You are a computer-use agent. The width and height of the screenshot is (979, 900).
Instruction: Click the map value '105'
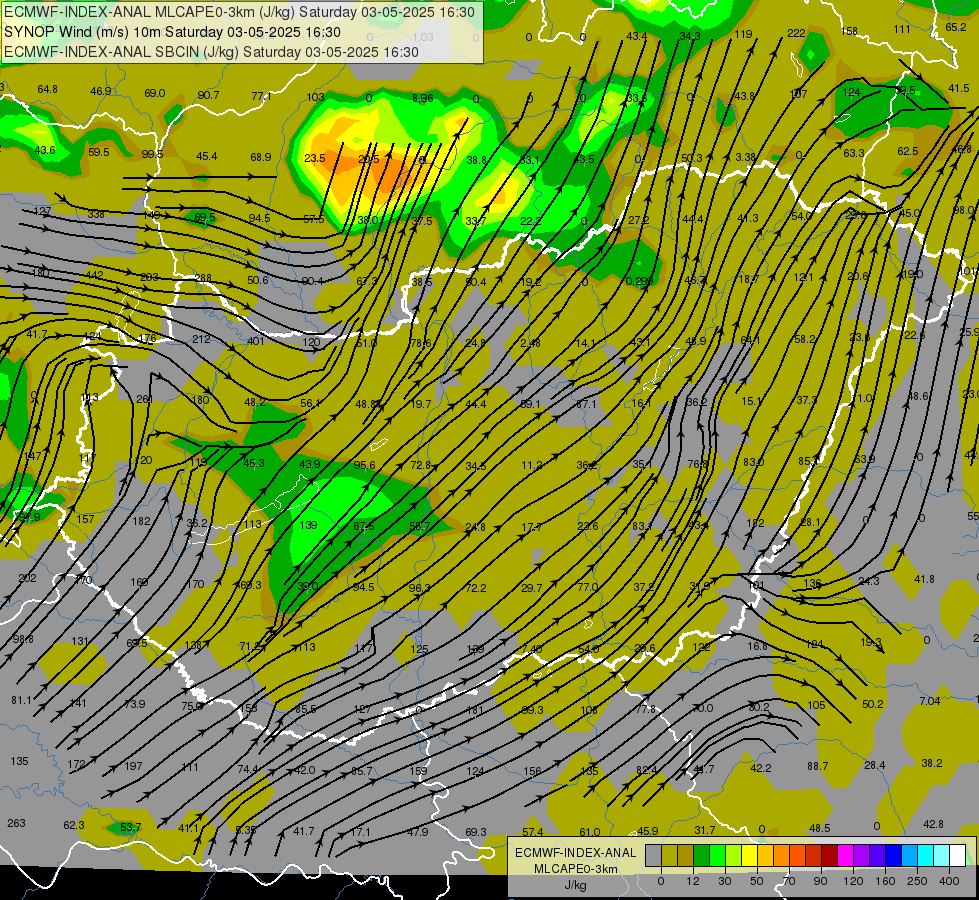[817, 705]
